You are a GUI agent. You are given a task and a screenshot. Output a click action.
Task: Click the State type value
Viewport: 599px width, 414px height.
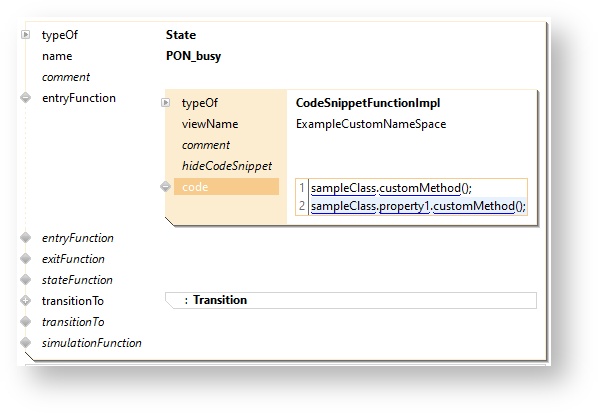click(181, 35)
